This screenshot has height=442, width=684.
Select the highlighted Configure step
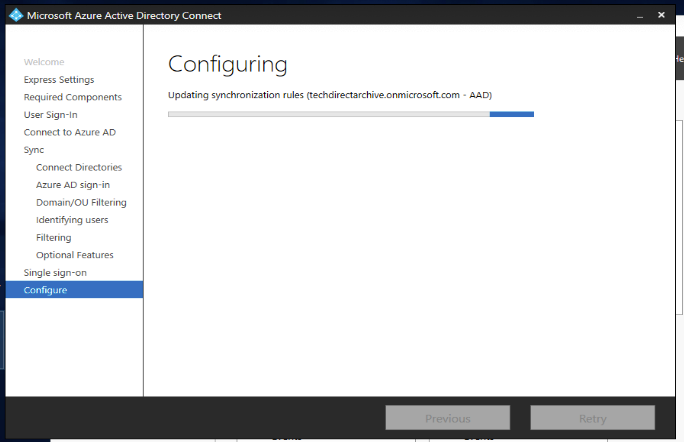click(x=74, y=290)
